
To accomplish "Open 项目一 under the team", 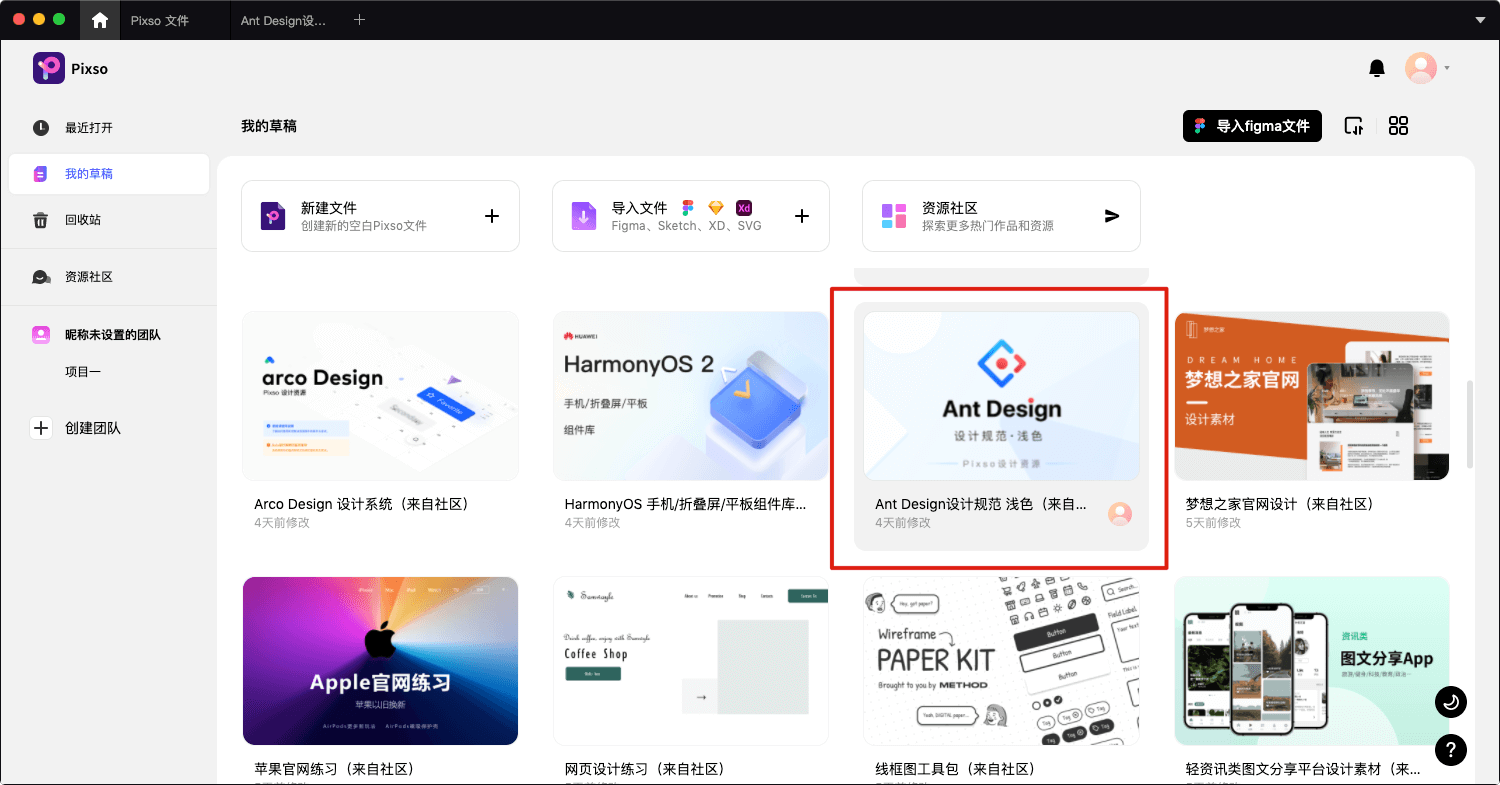I will (x=83, y=372).
